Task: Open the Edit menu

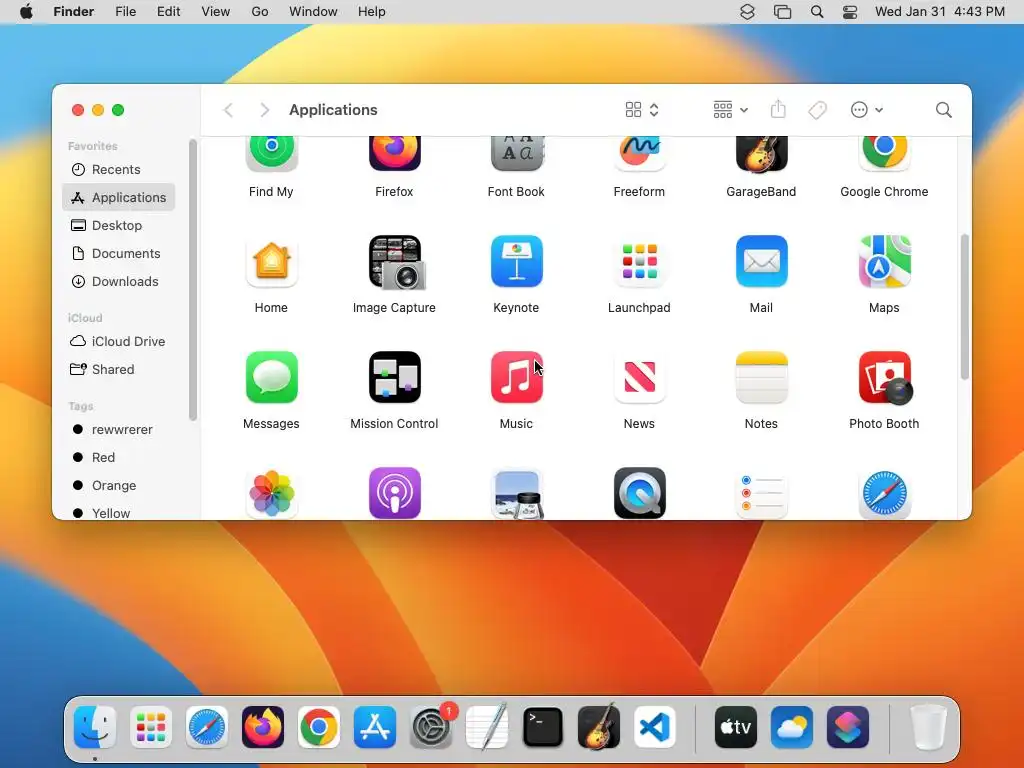Action: pyautogui.click(x=168, y=12)
